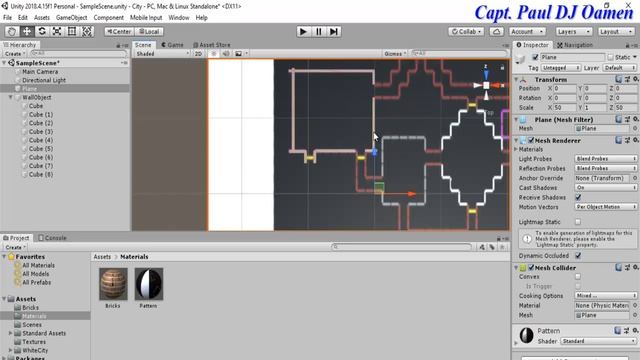Select the Scale tool
The width and height of the screenshot is (640, 360).
click(57, 31)
